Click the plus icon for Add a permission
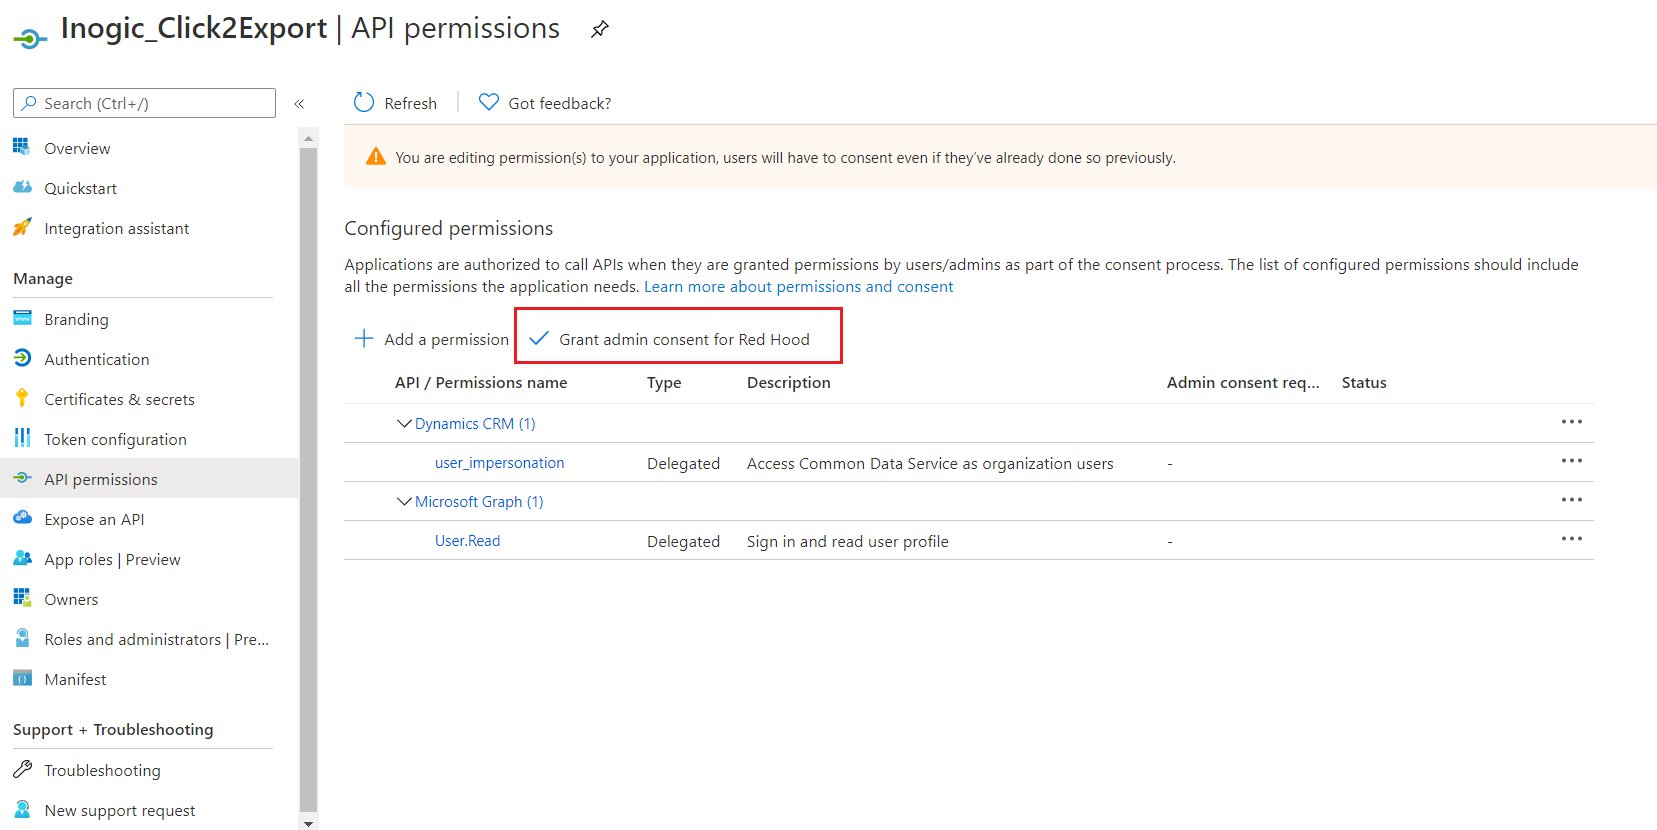1657x830 pixels. tap(364, 338)
